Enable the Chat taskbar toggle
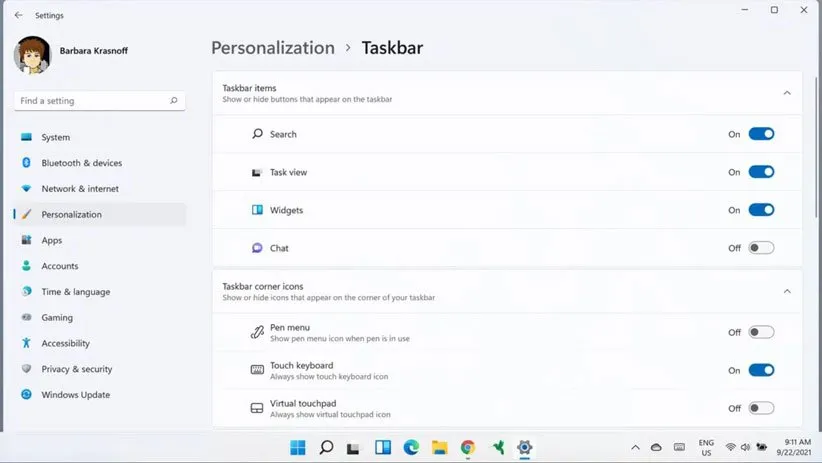 pyautogui.click(x=761, y=248)
